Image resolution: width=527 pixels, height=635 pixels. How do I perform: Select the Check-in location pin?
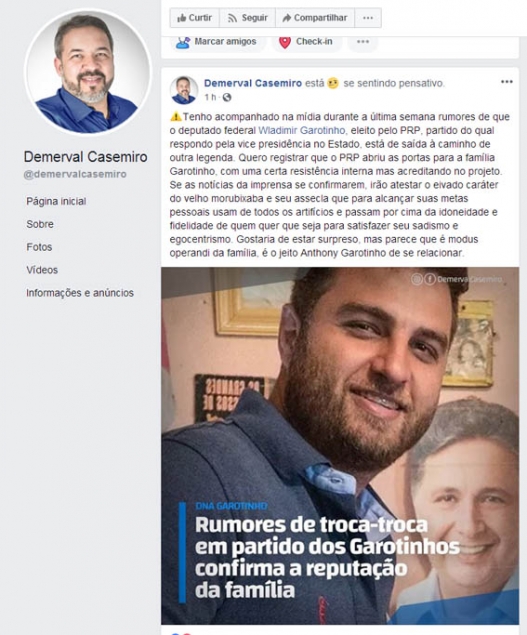[x=285, y=42]
